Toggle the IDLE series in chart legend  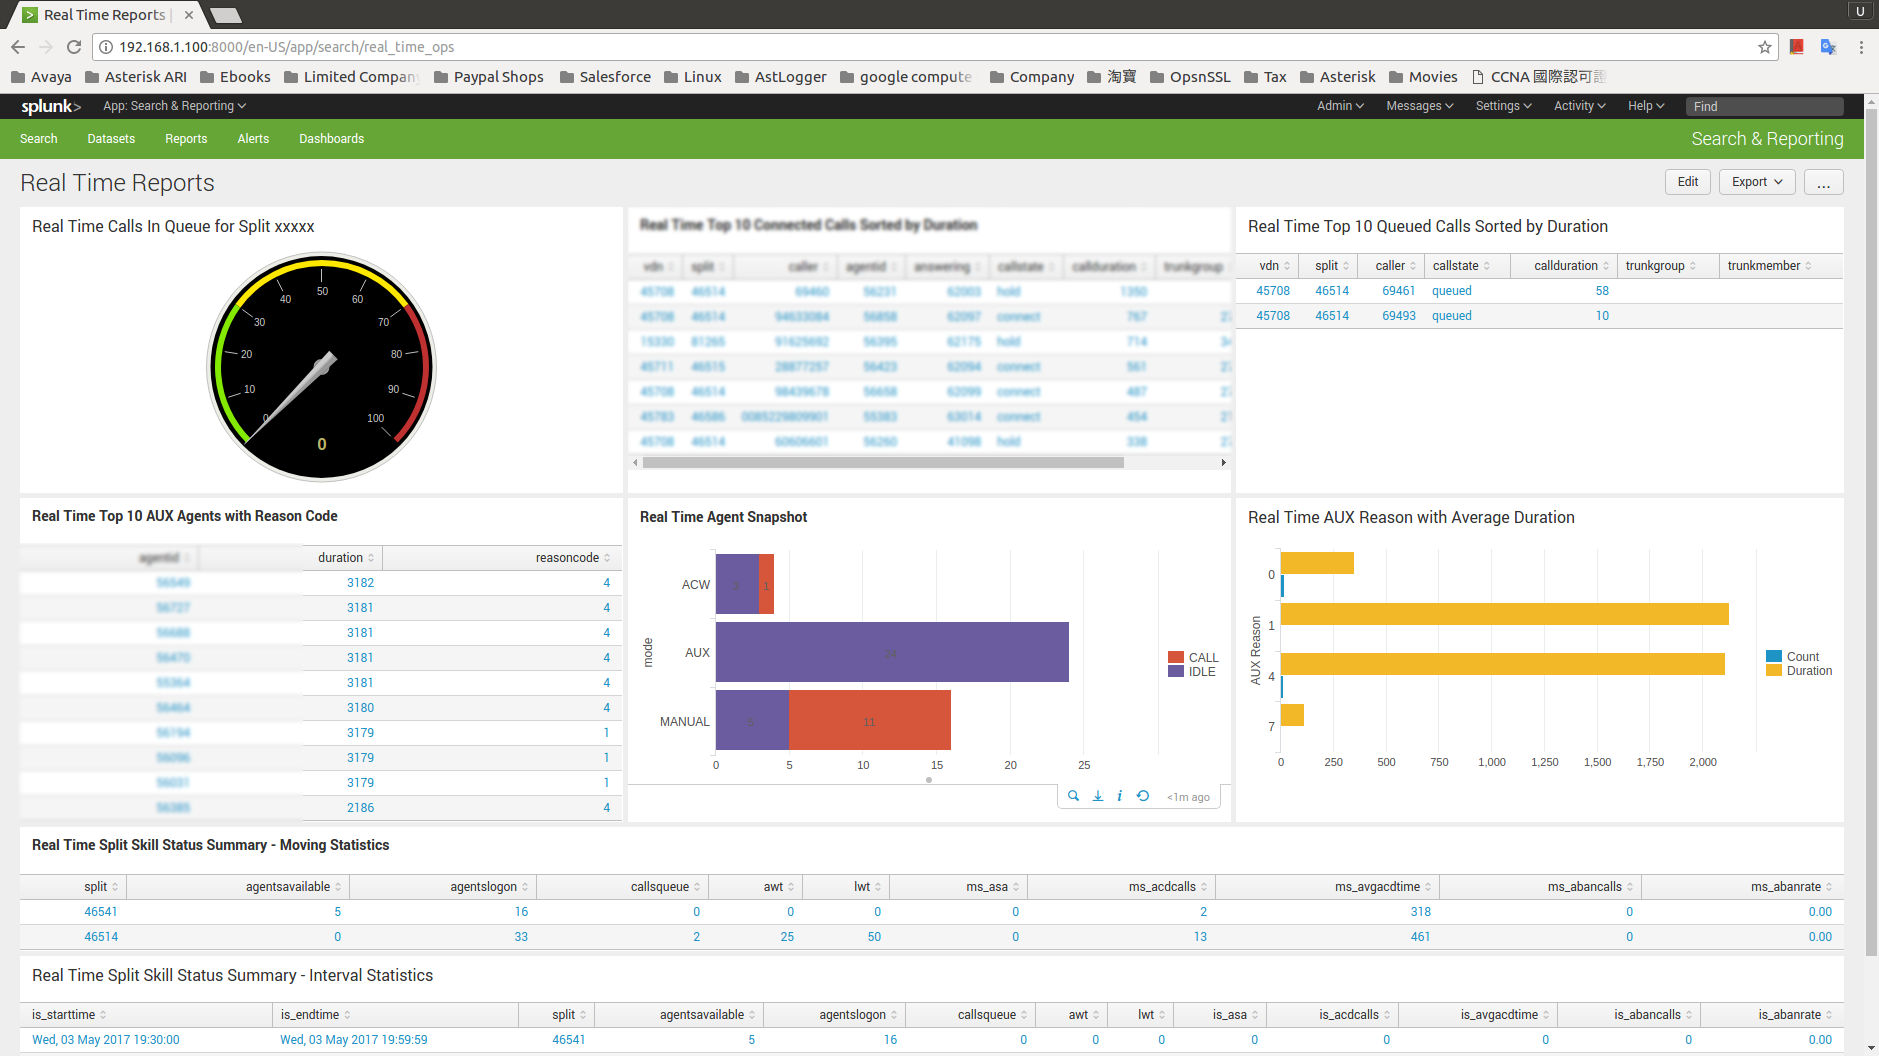coord(1201,672)
